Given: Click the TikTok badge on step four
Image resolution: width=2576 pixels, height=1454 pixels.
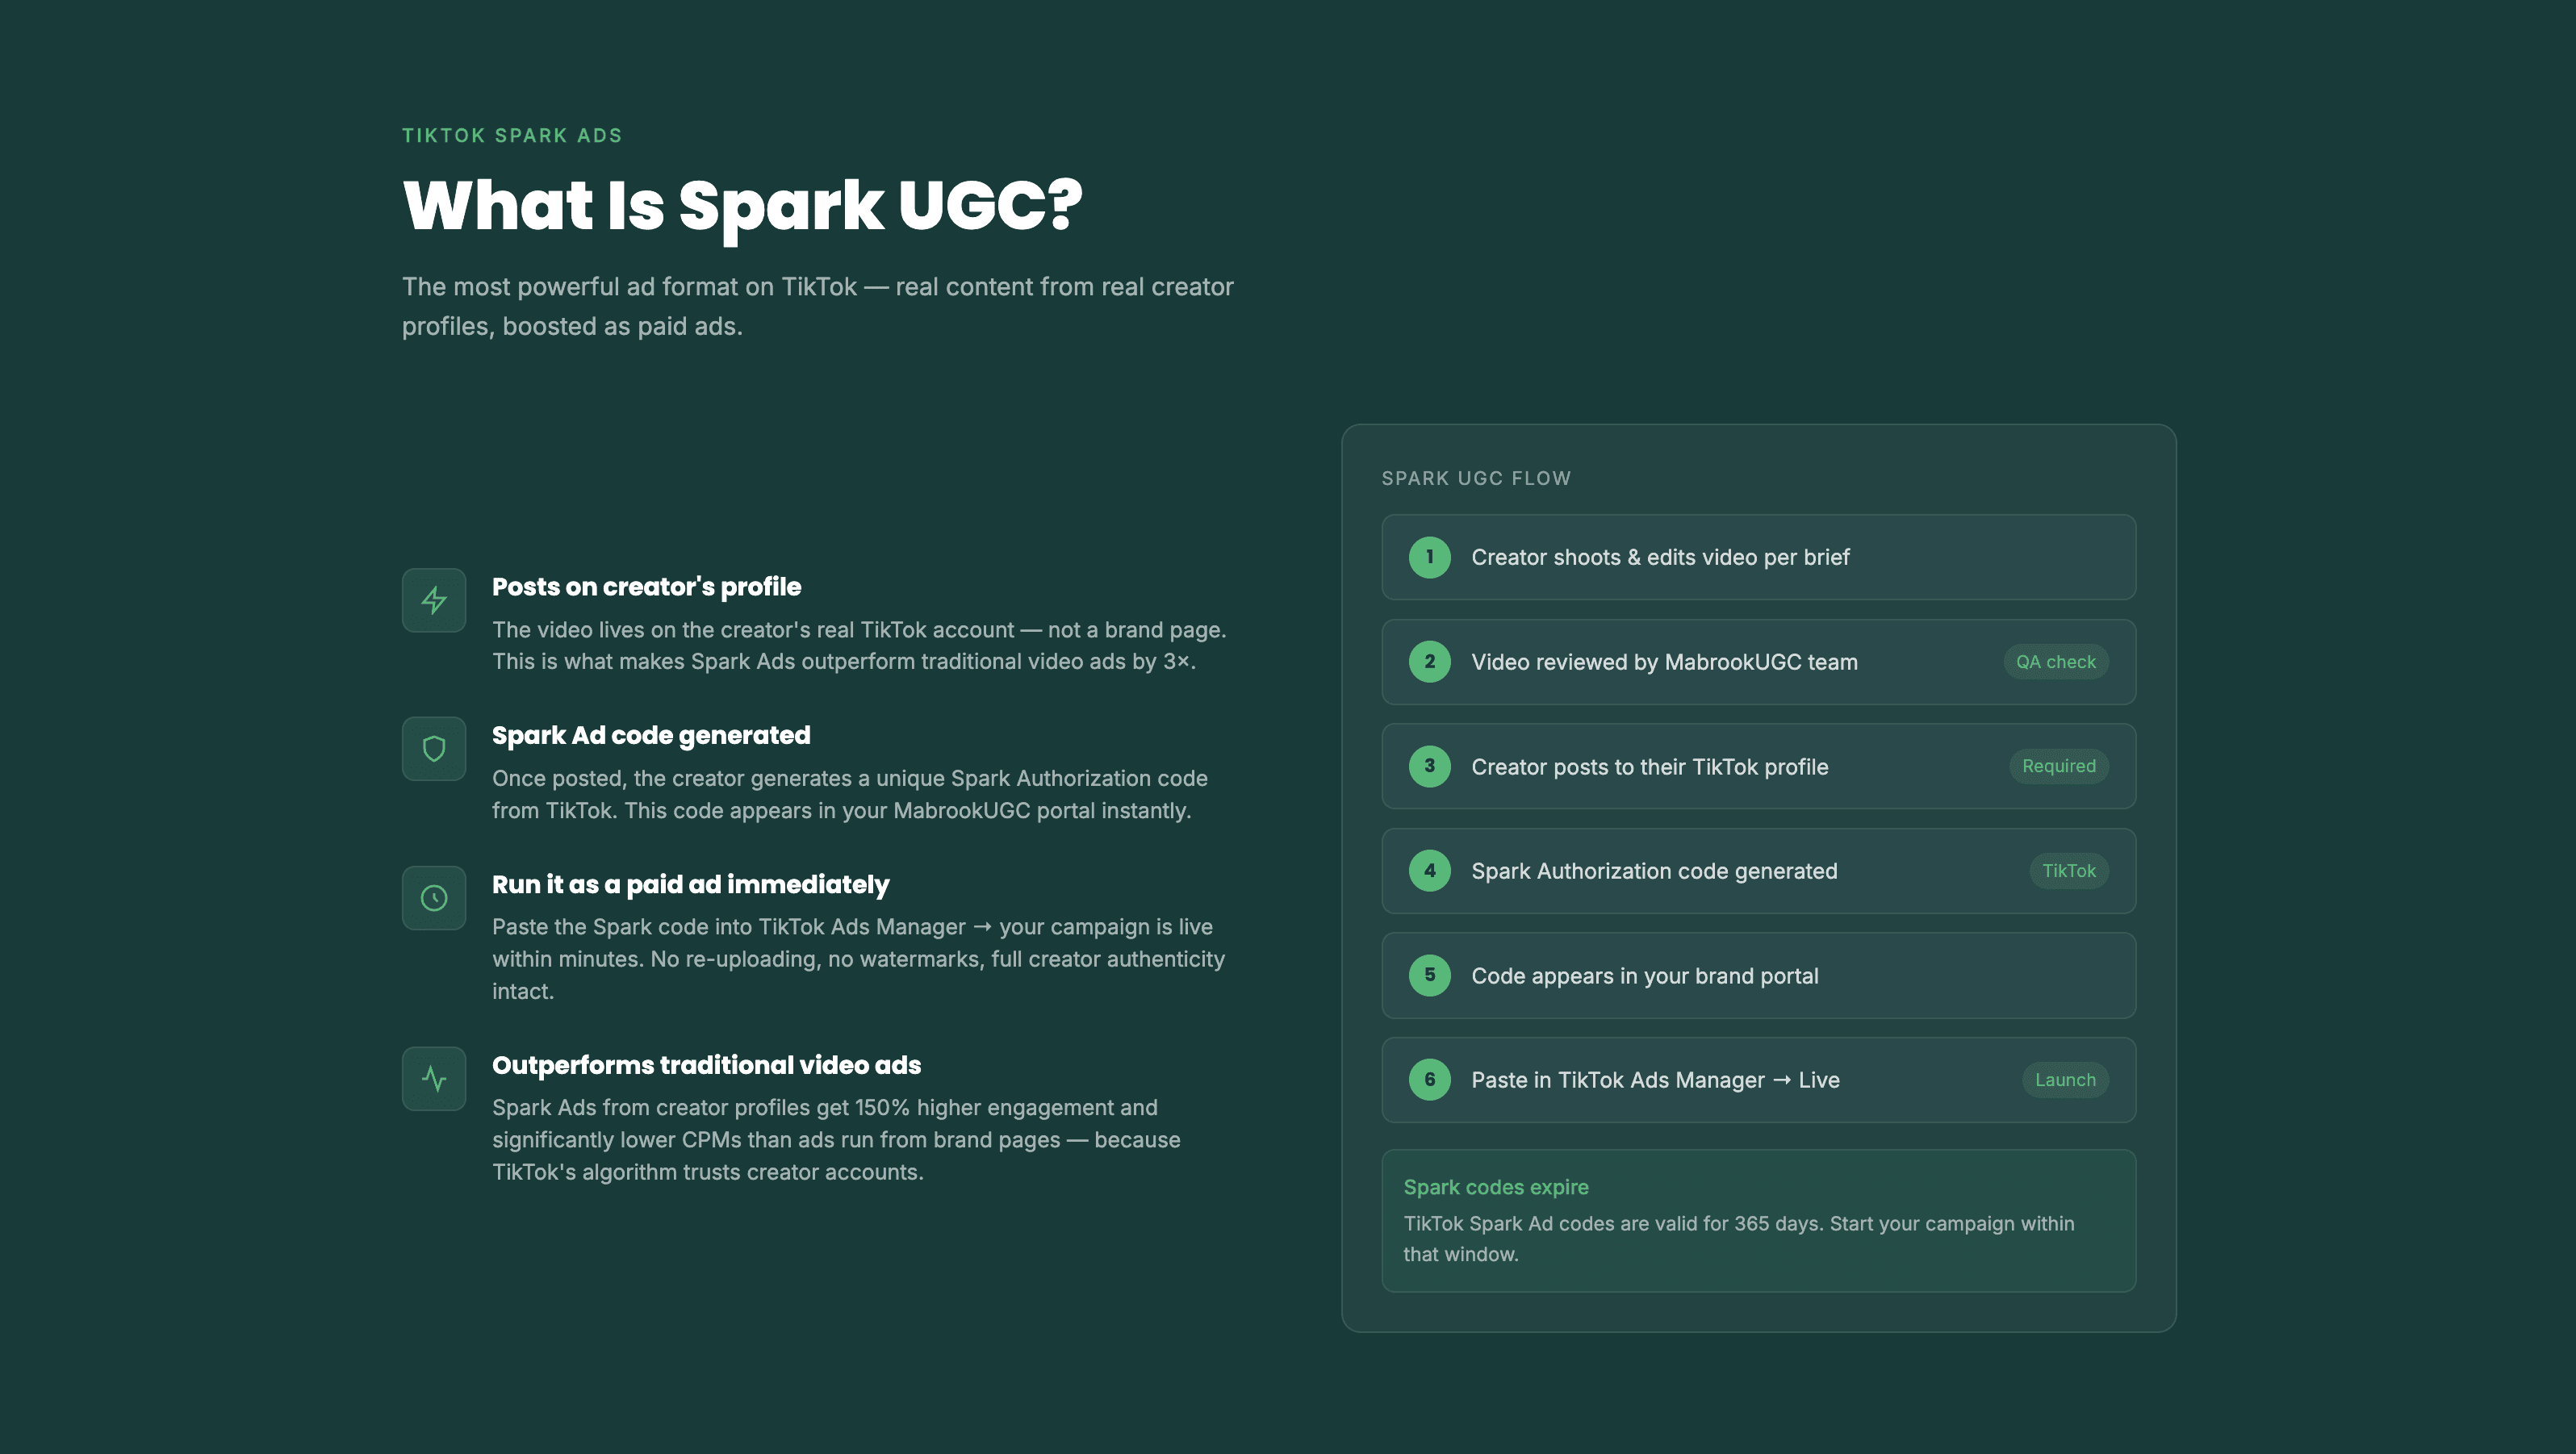Looking at the screenshot, I should pyautogui.click(x=2068, y=871).
